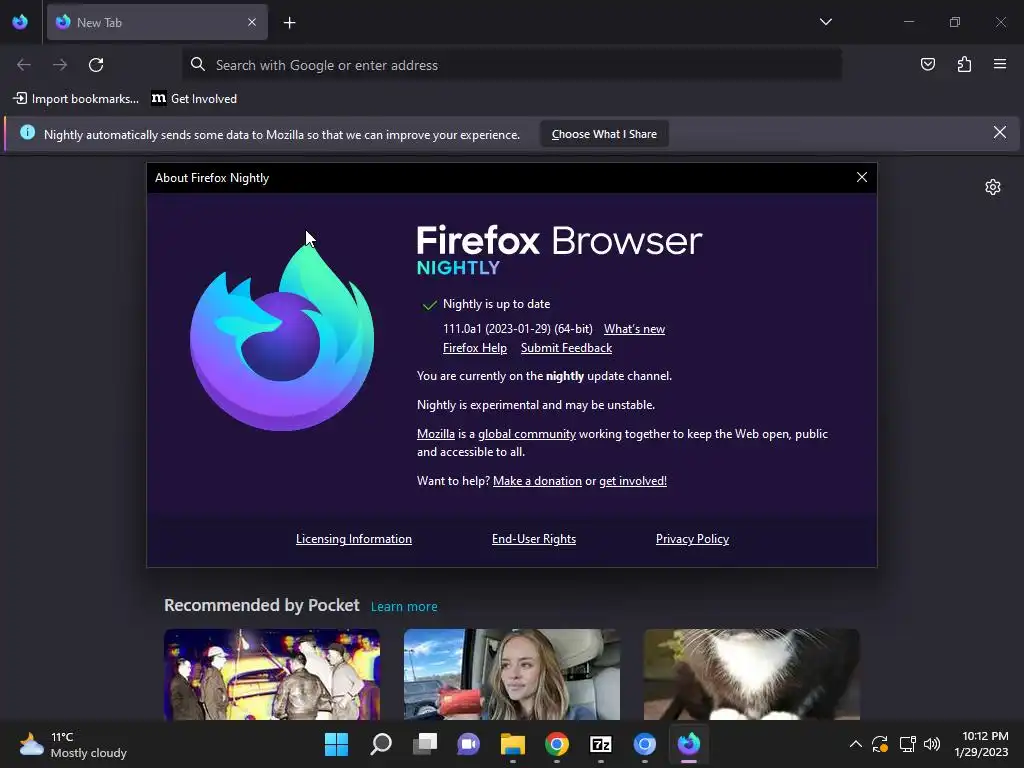This screenshot has height=768, width=1024.
Task: Click Learn more next to Recommended by Pocket
Action: 404,607
